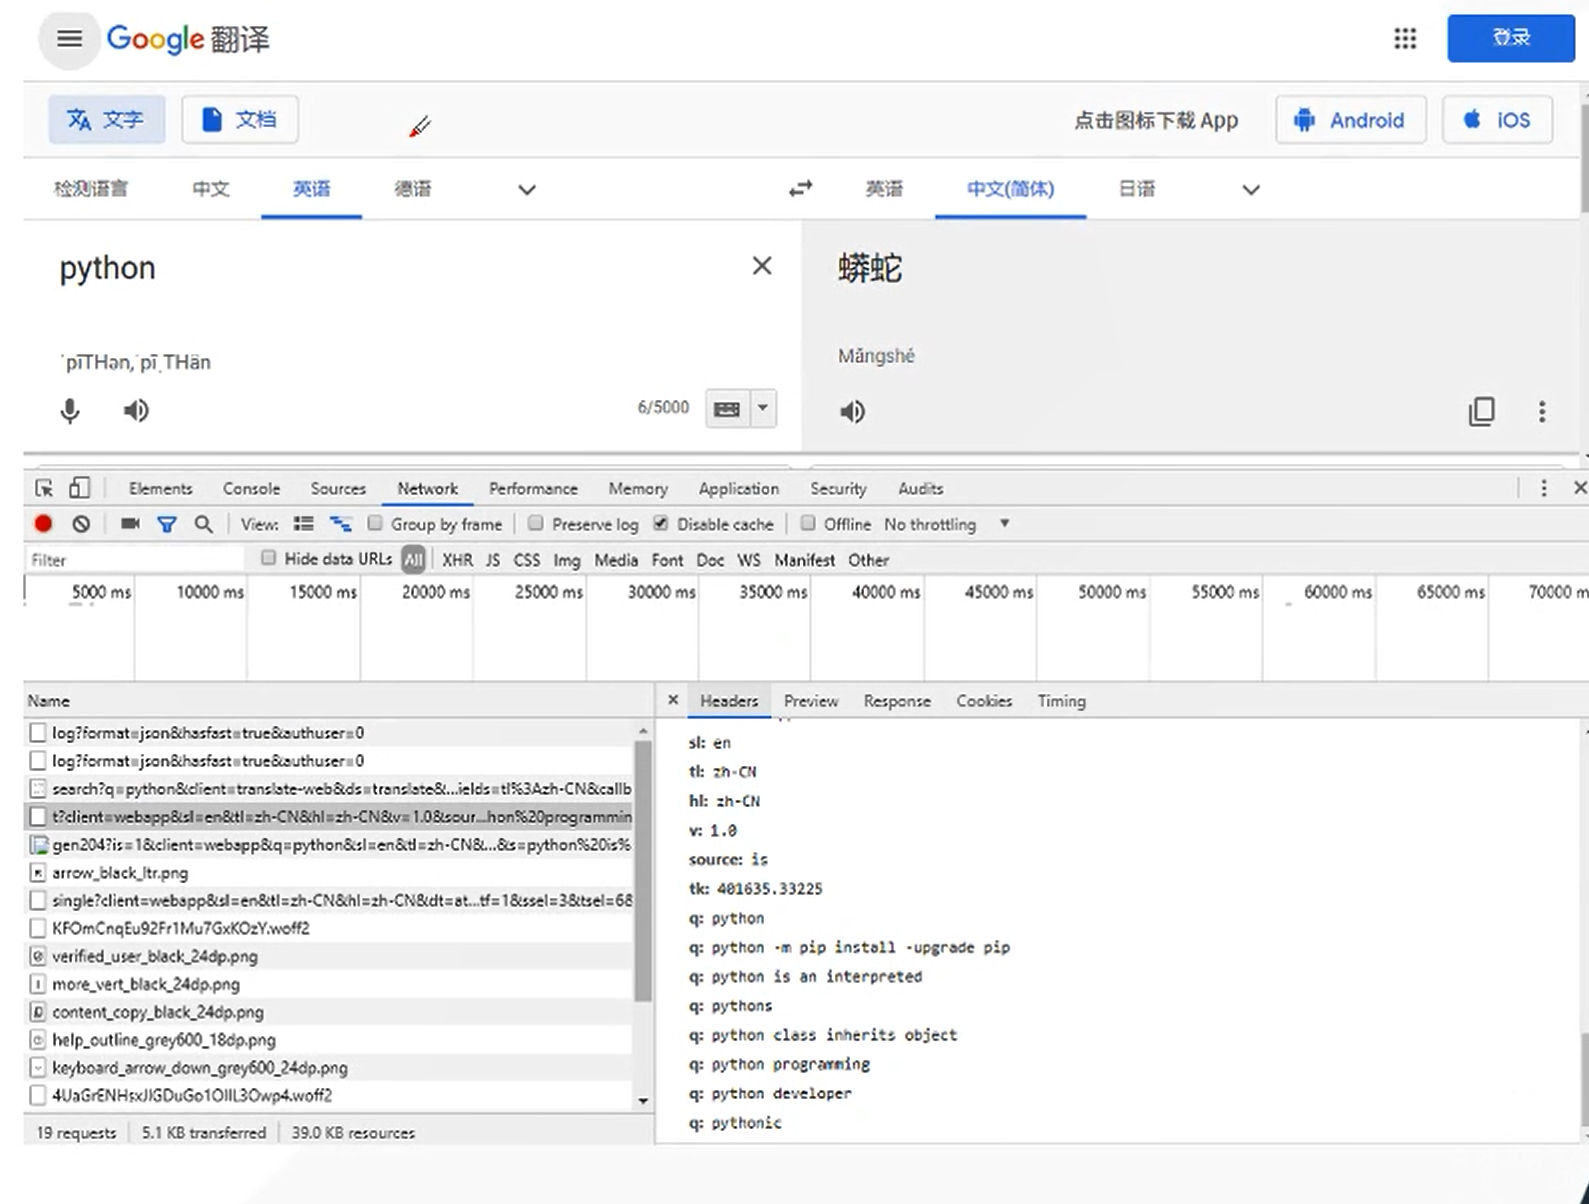This screenshot has height=1204, width=1589.
Task: Open the Google apps grid
Action: 1405,39
